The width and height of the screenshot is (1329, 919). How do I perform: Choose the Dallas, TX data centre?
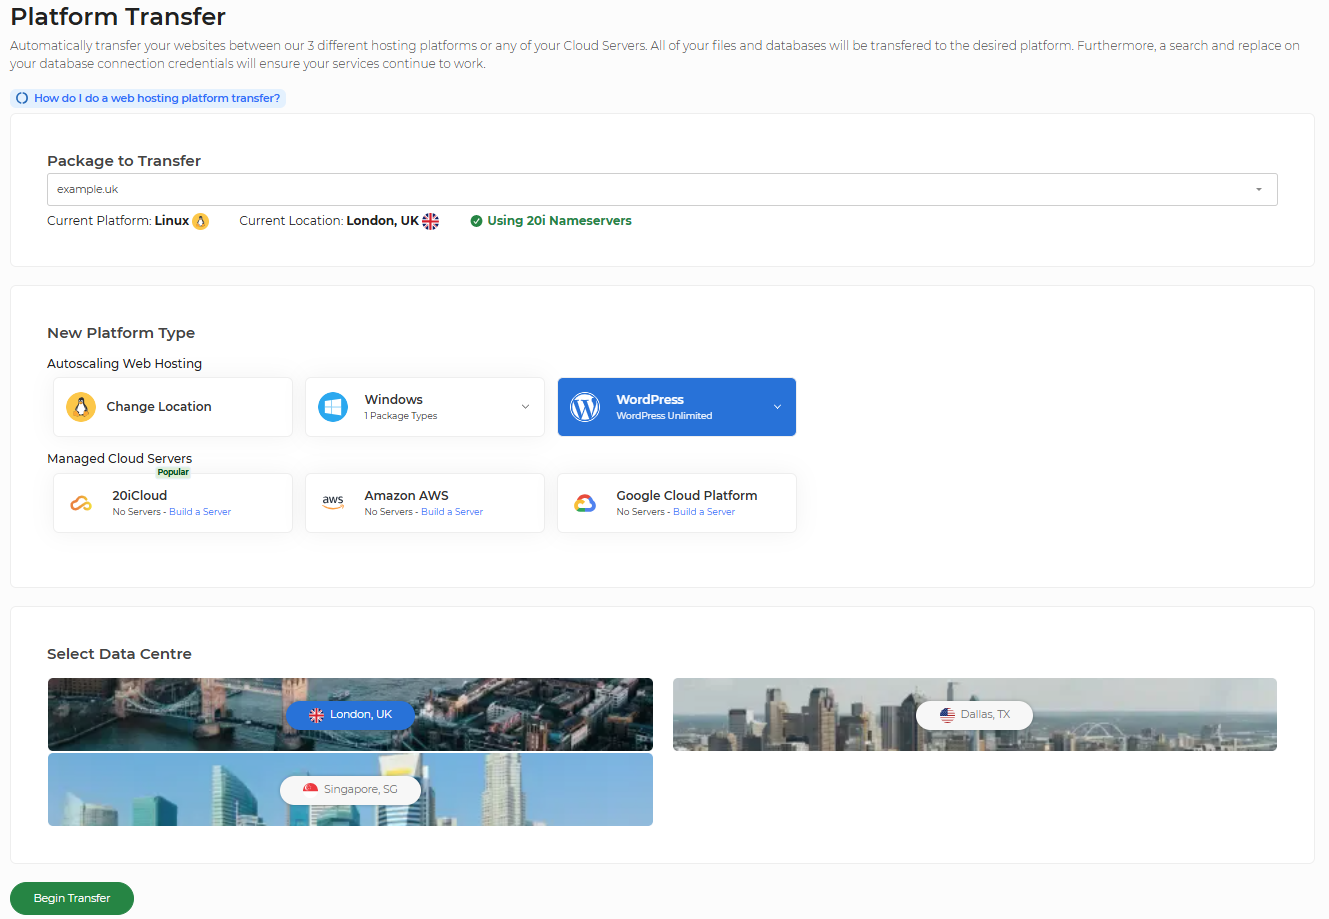click(974, 714)
